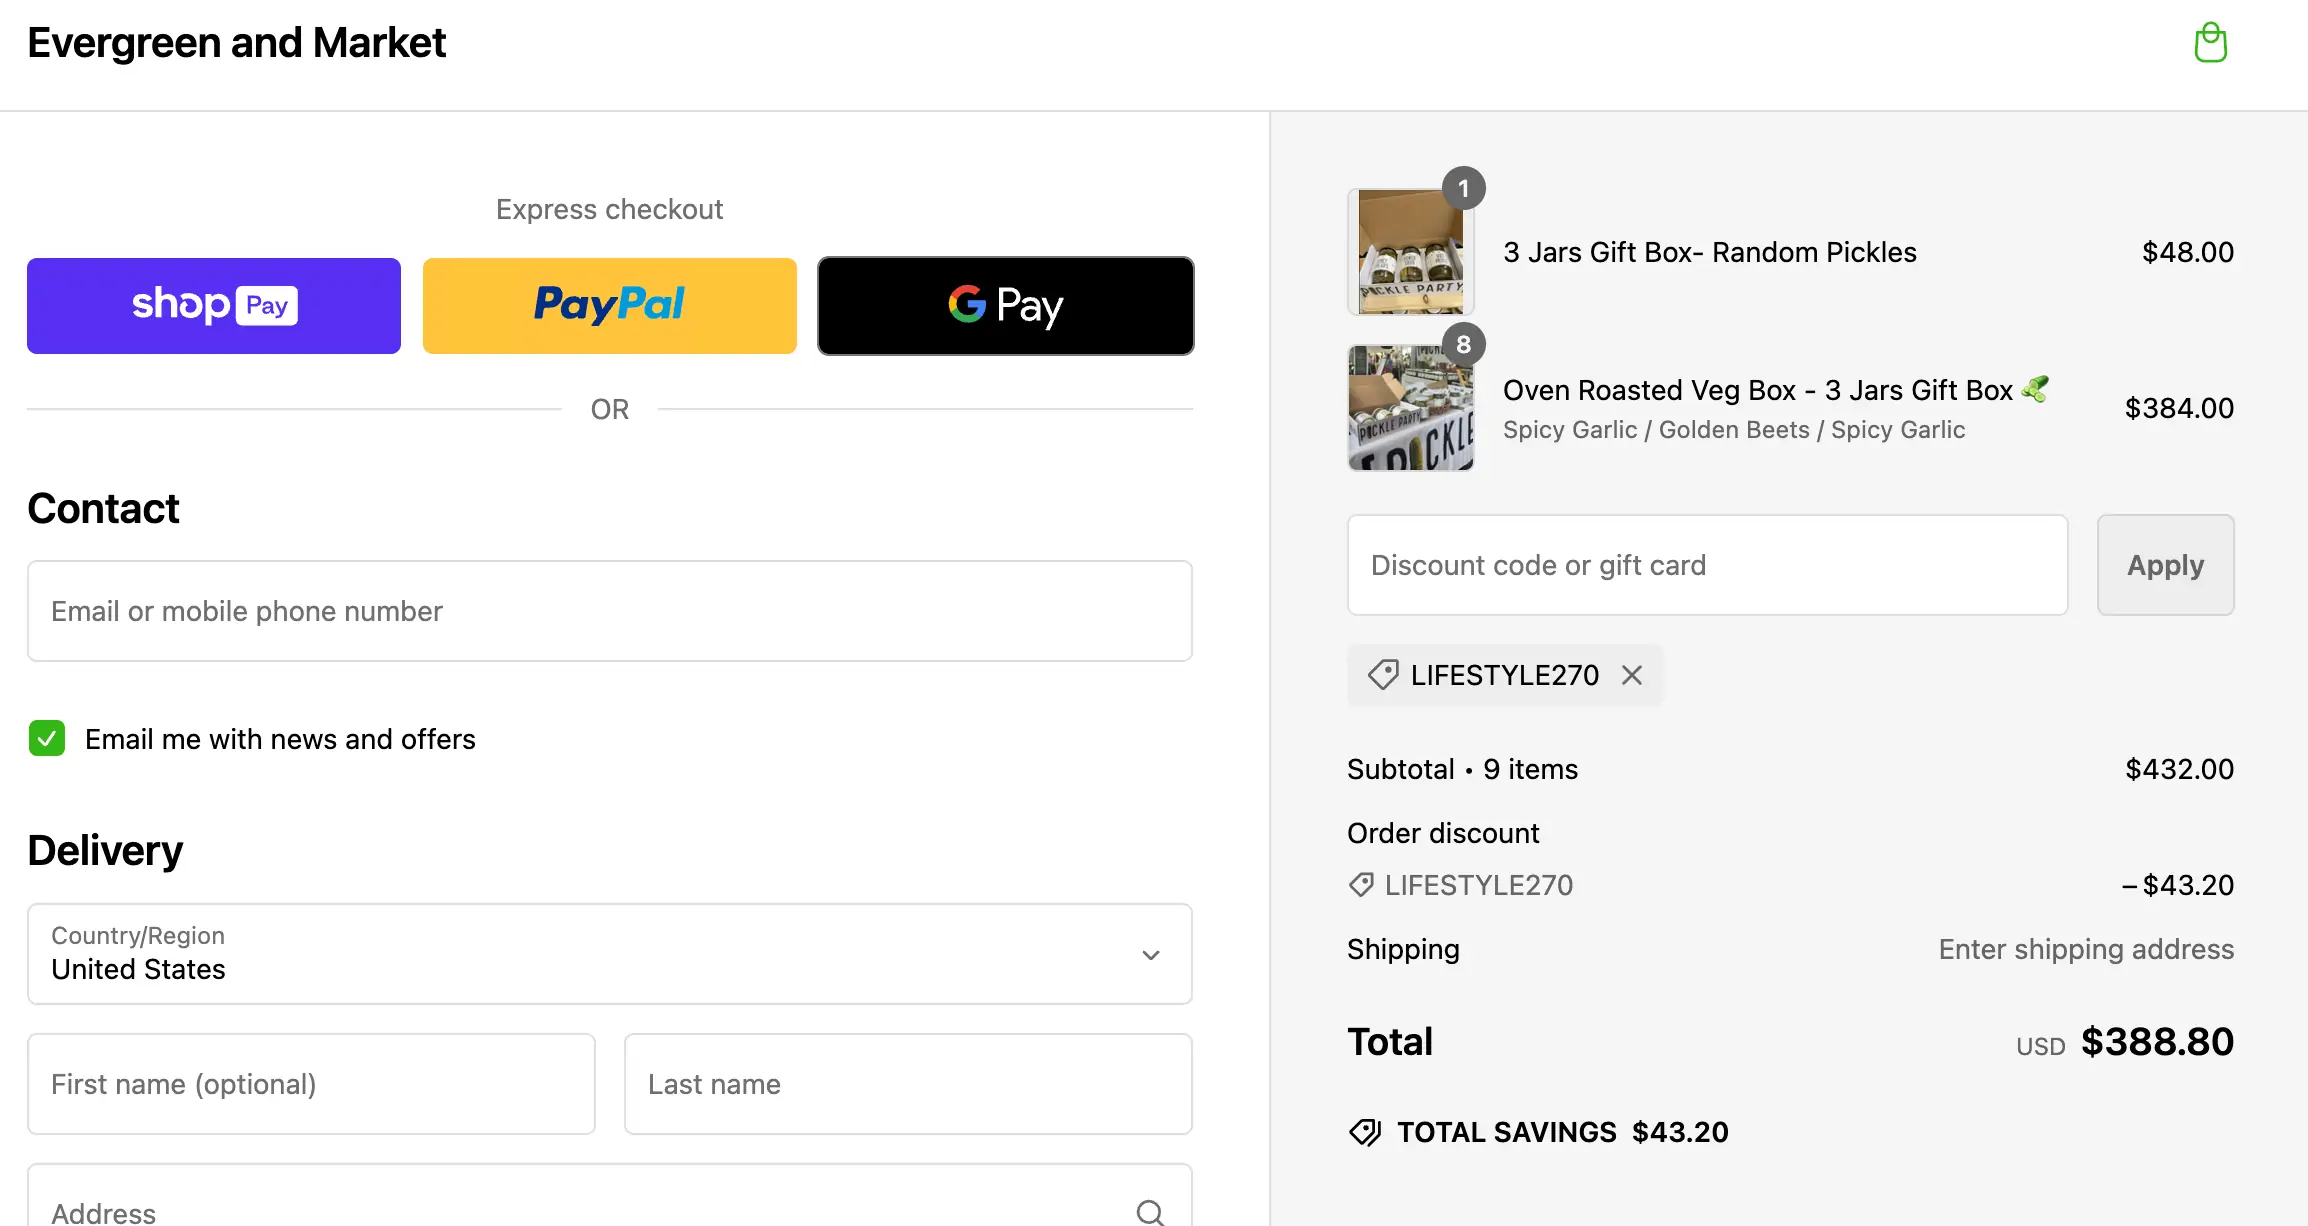
Task: Click quantity badge 8 on Veg Box
Action: (1463, 344)
